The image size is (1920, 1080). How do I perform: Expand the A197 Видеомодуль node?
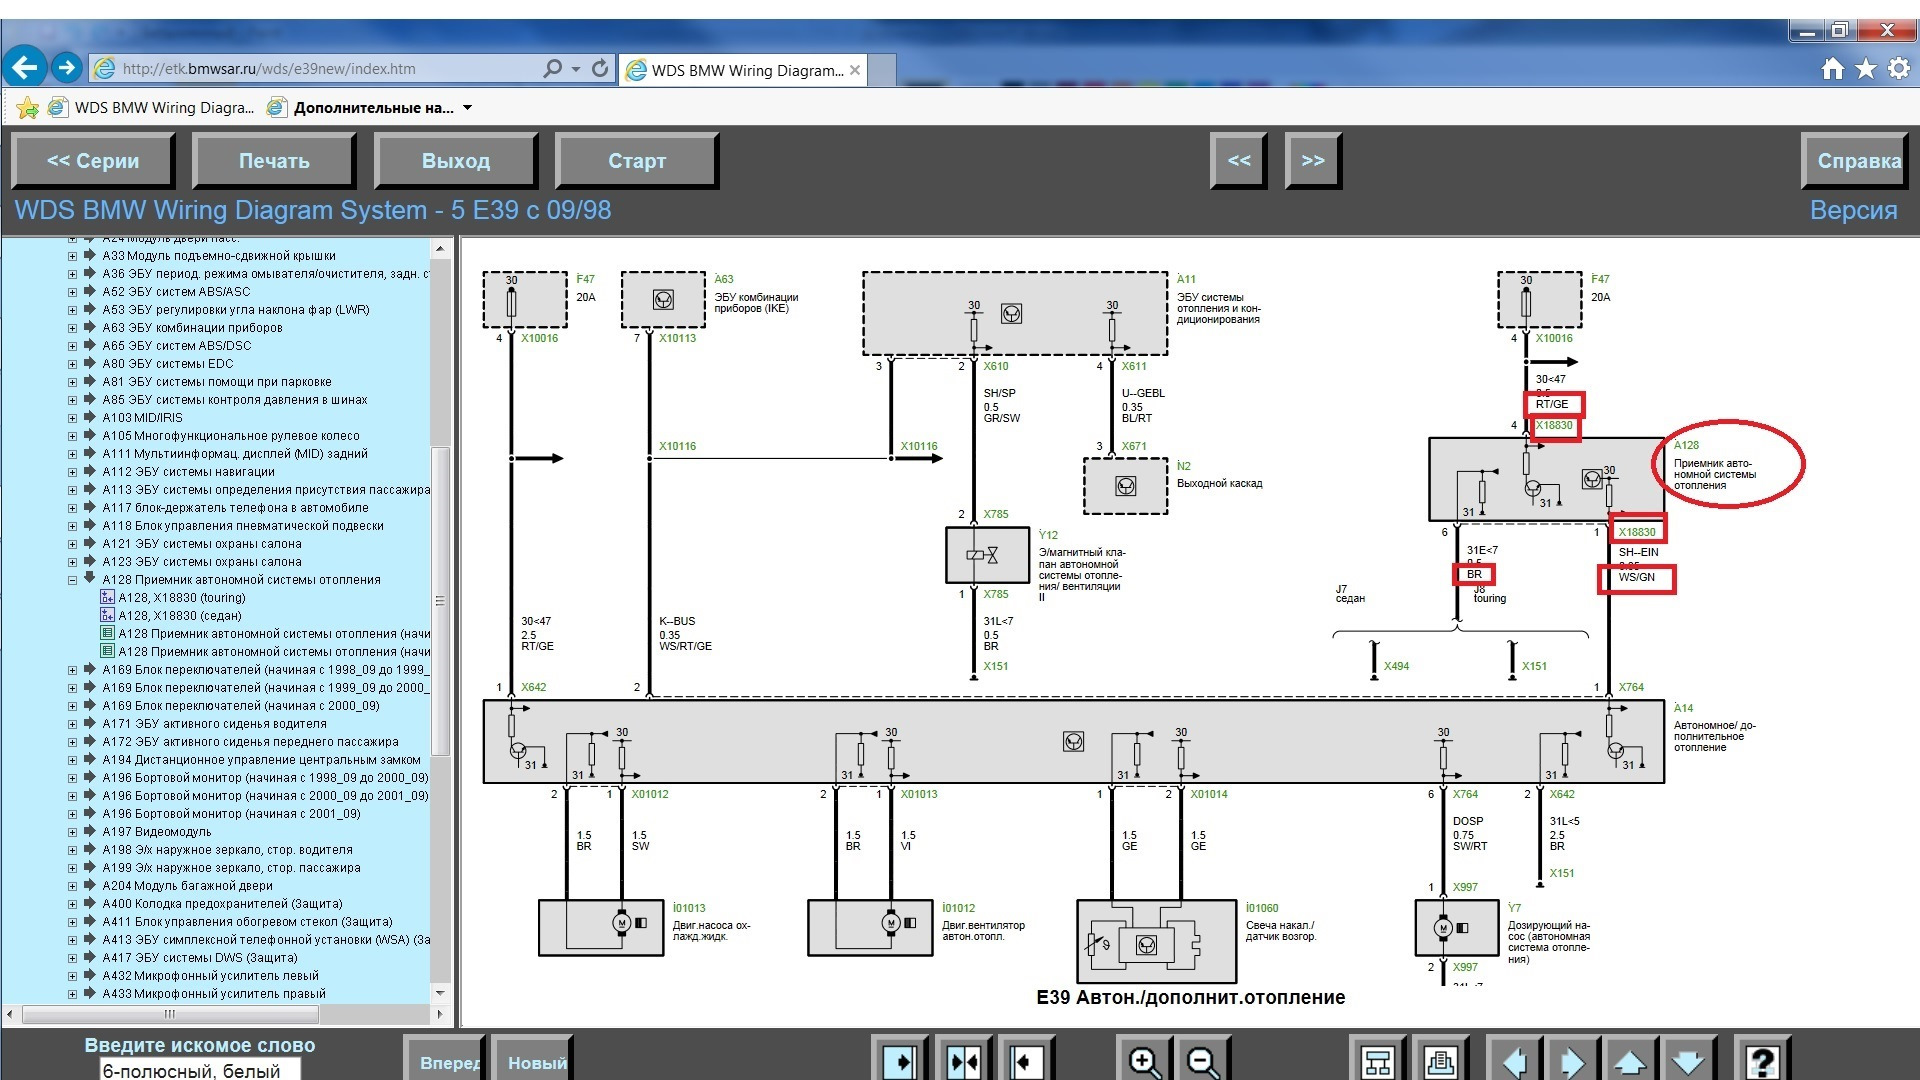[x=72, y=832]
